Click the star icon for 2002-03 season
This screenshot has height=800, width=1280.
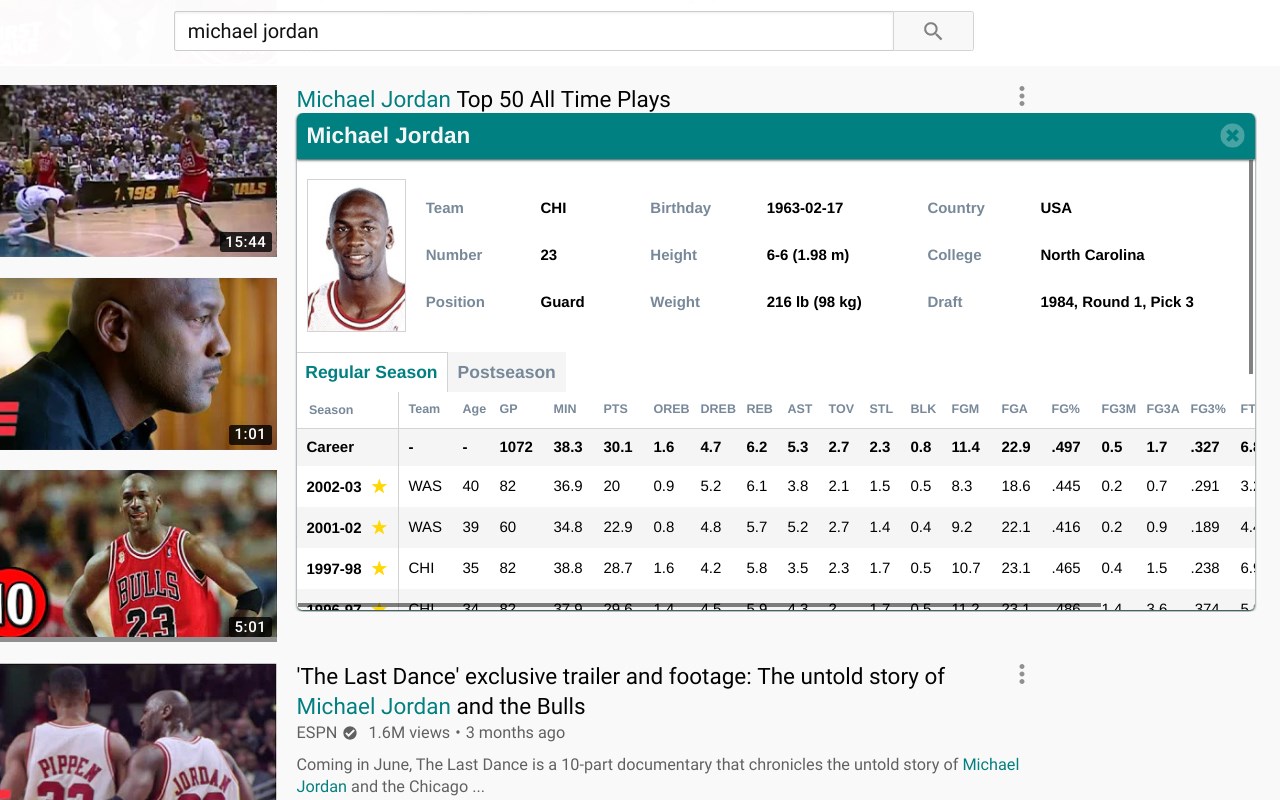(379, 486)
